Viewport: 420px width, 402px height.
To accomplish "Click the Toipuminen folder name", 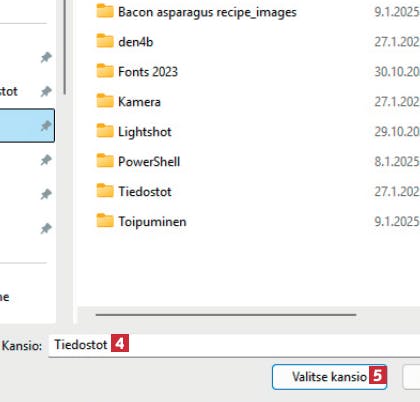I will pos(152,222).
